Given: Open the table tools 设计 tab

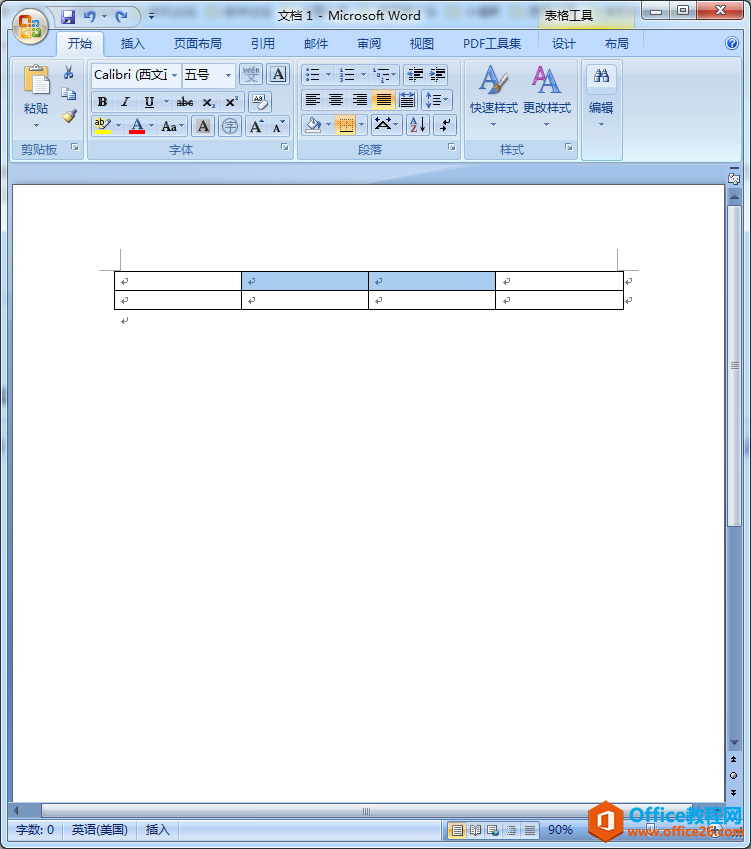Looking at the screenshot, I should 564,44.
